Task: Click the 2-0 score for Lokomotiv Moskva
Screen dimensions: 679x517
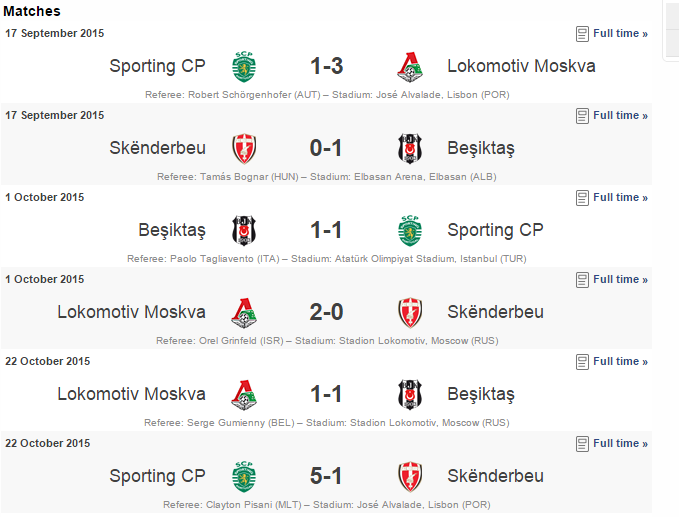Action: pyautogui.click(x=327, y=312)
